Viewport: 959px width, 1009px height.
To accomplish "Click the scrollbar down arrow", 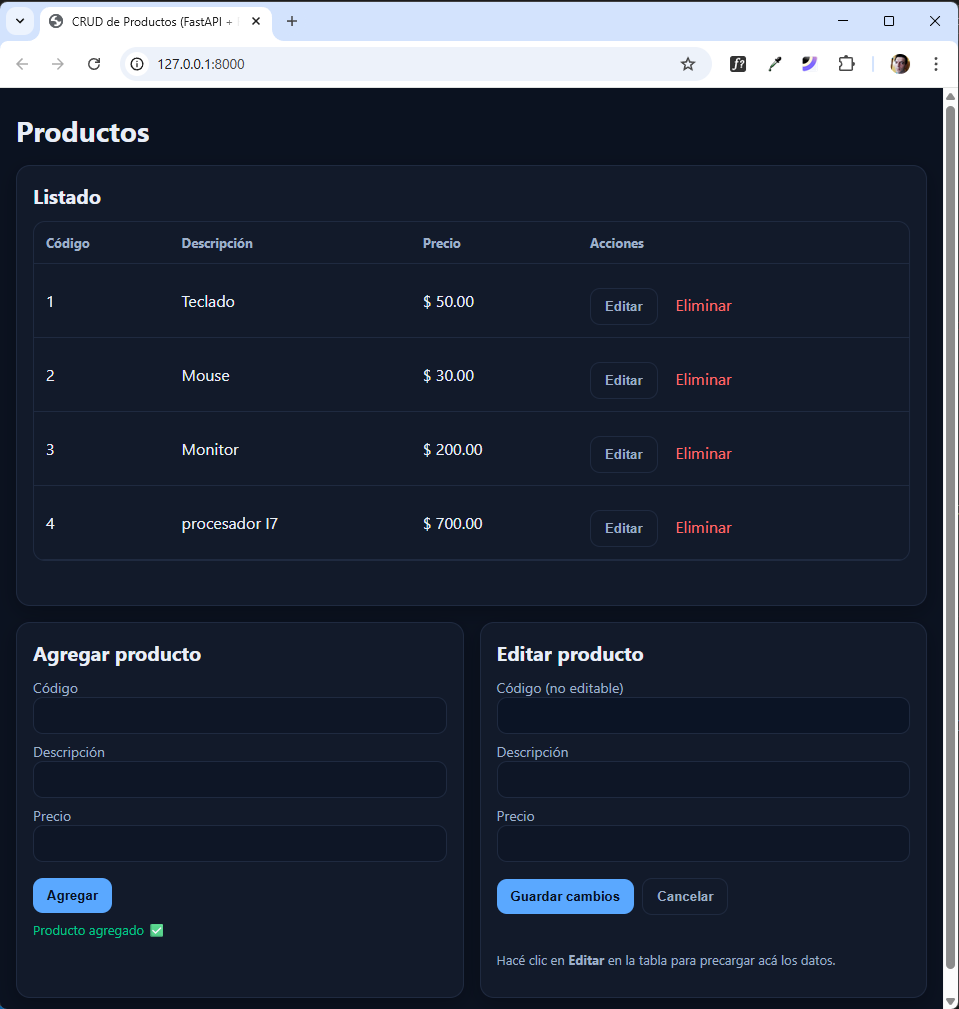I will (950, 1001).
